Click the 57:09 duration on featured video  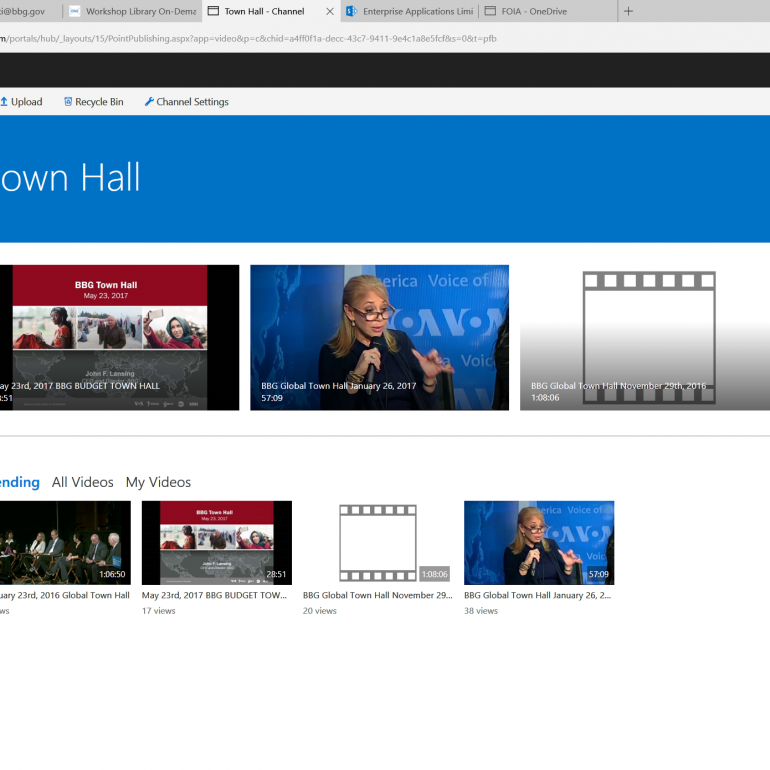pos(272,398)
